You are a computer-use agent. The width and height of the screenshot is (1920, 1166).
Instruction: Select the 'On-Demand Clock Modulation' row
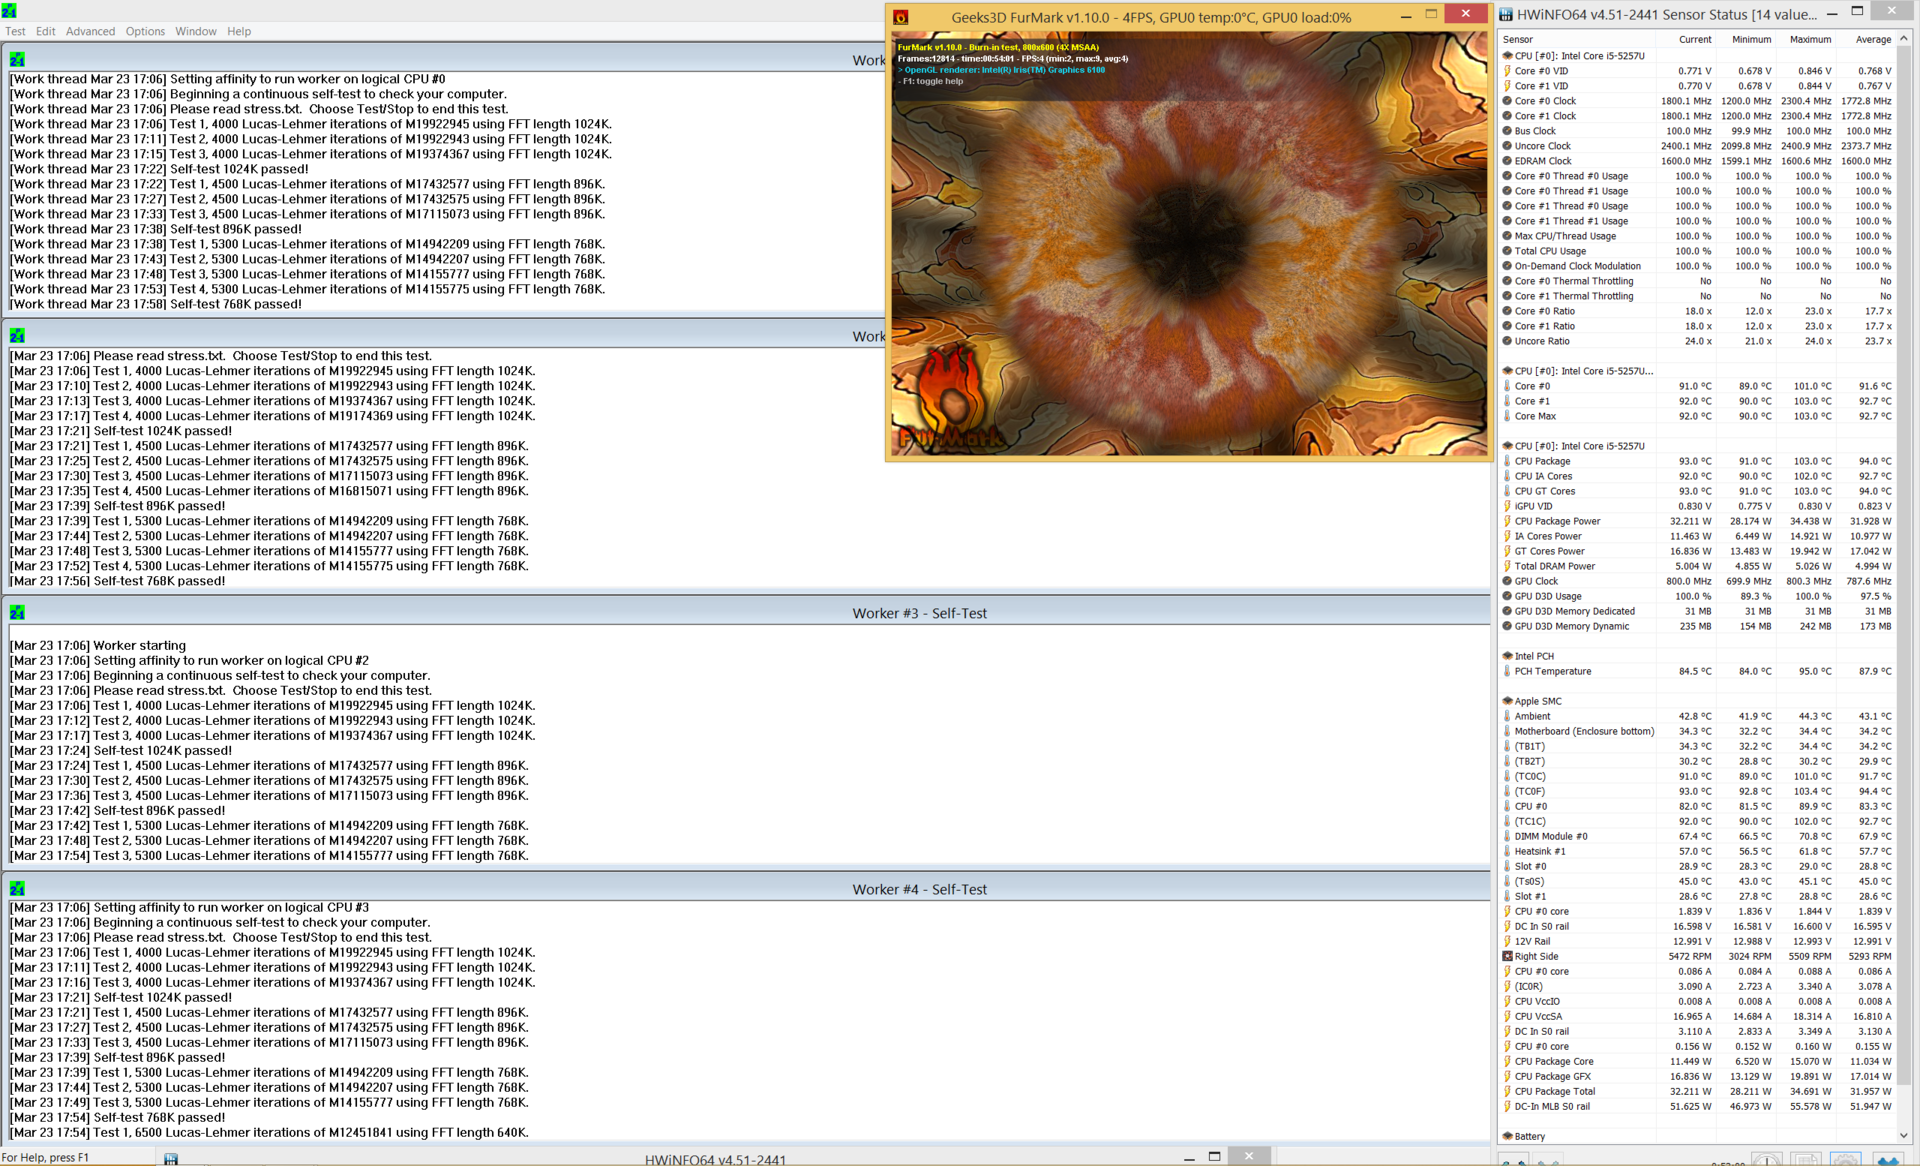(x=1697, y=266)
